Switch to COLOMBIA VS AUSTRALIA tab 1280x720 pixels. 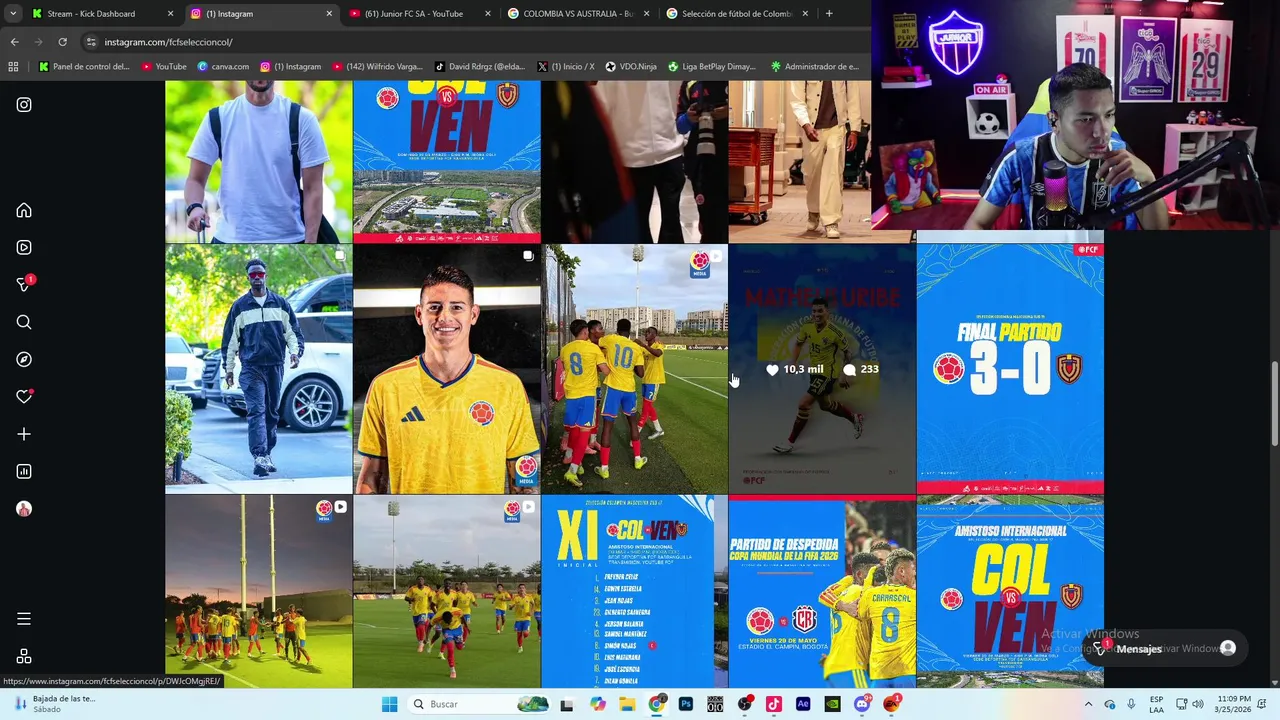click(578, 14)
